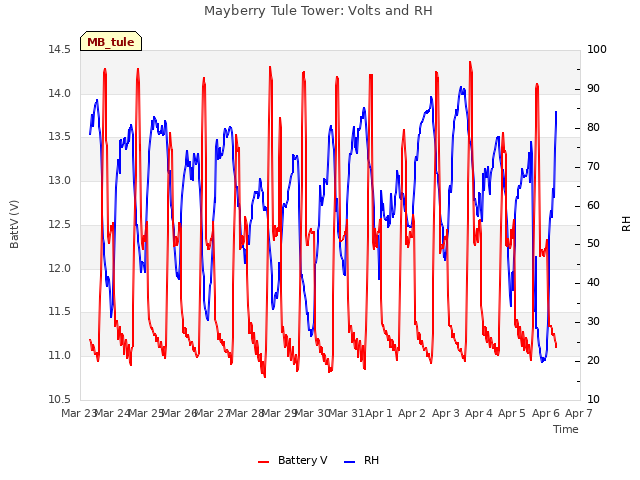Click the 60 RH tick label
The width and height of the screenshot is (640, 480).
point(593,205)
